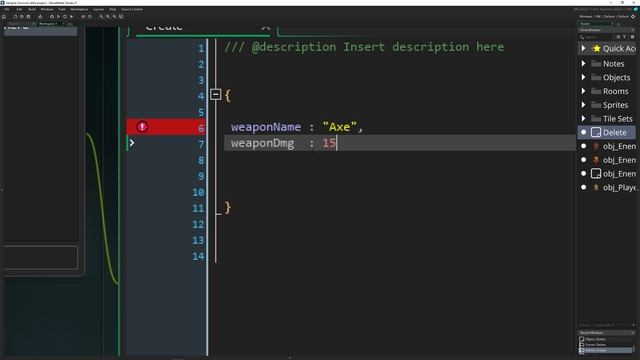
Task: Click the Asset Browser menu icon beside filter
Action: [633, 37]
